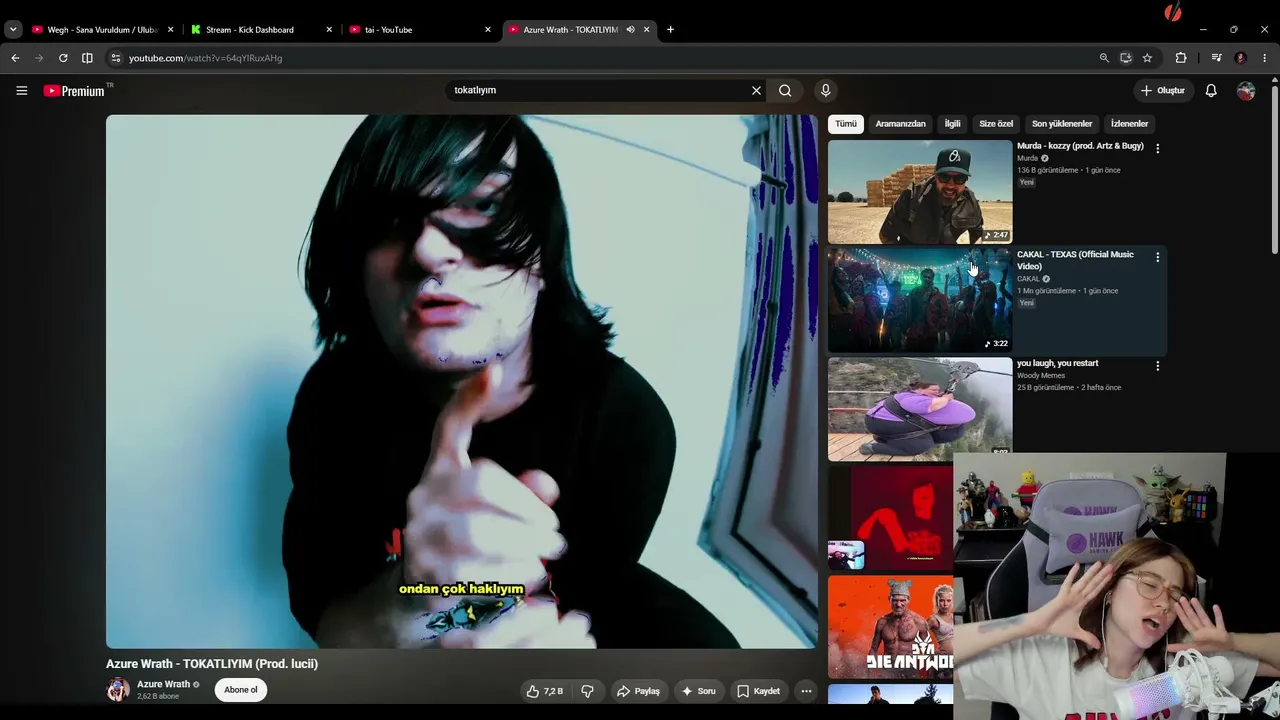Open the Murda - kozzy video thumbnail
Image resolution: width=1280 pixels, height=720 pixels.
click(x=920, y=192)
